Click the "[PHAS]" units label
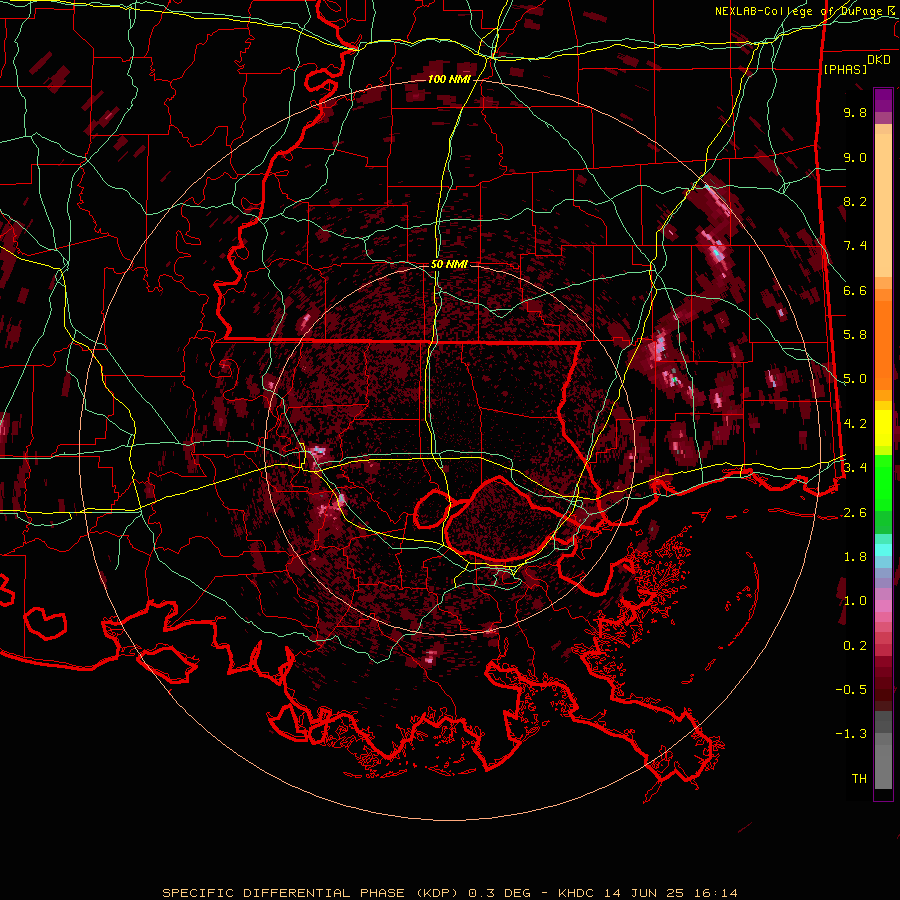Viewport: 900px width, 900px height. [845, 70]
